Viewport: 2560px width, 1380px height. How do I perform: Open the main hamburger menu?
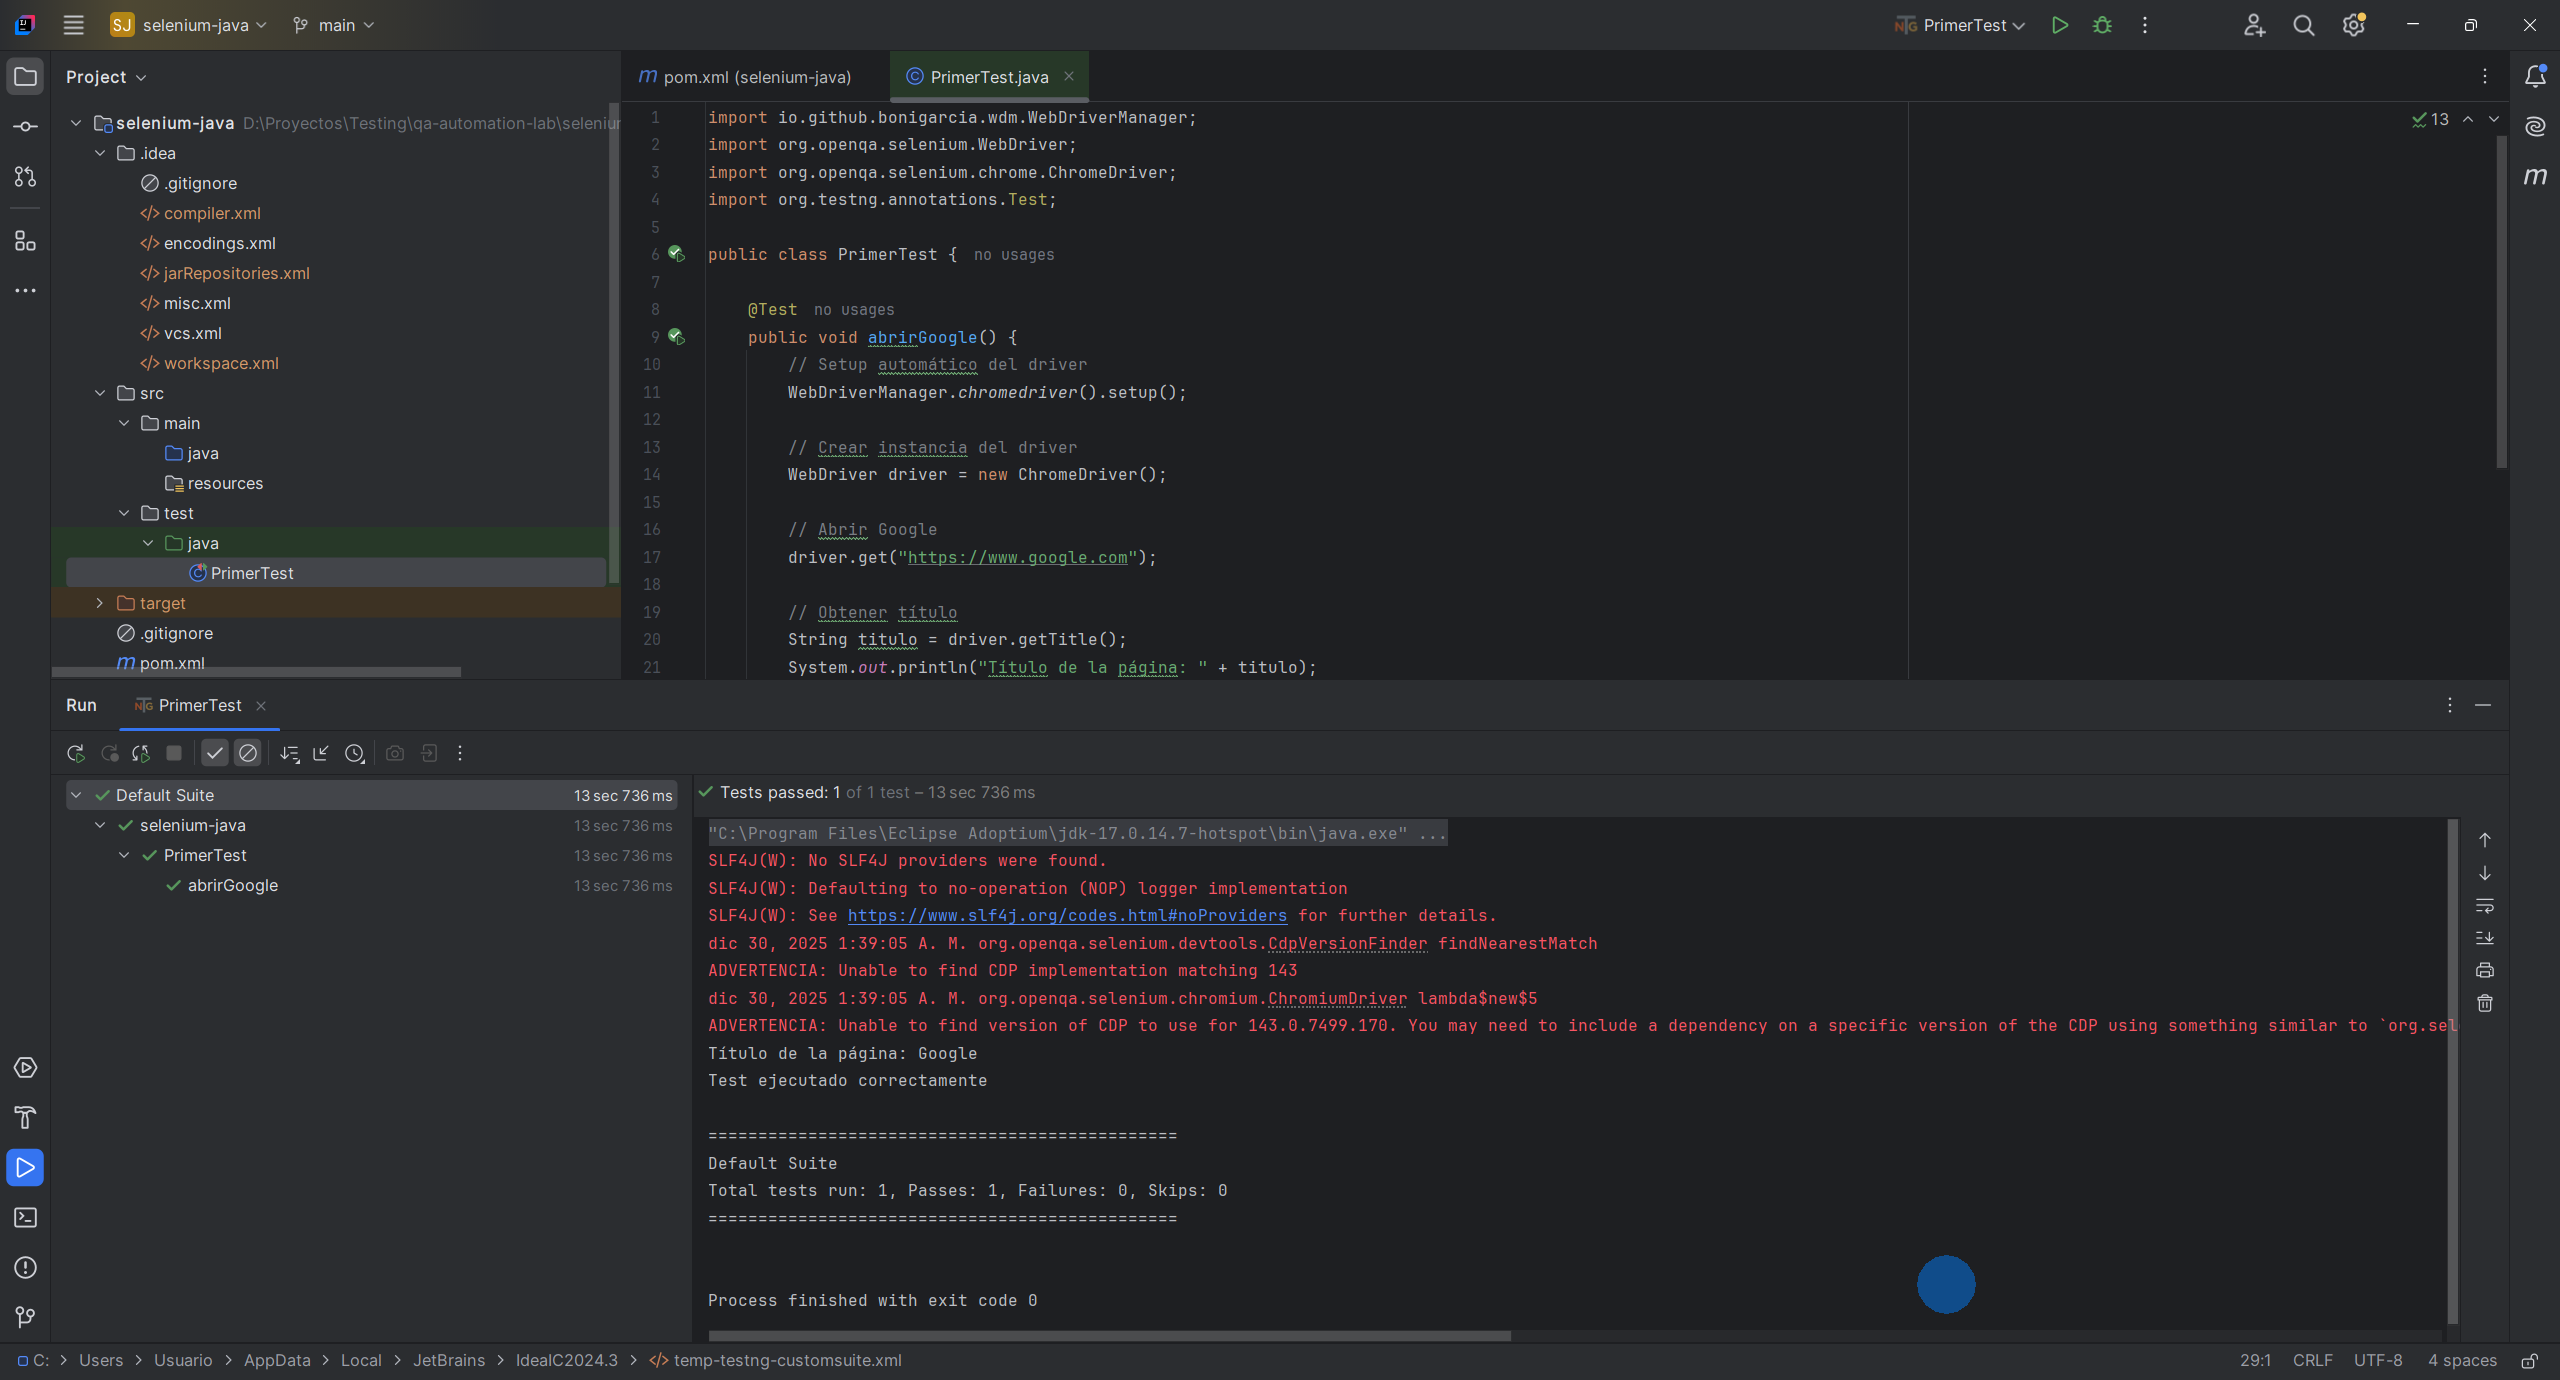click(73, 25)
